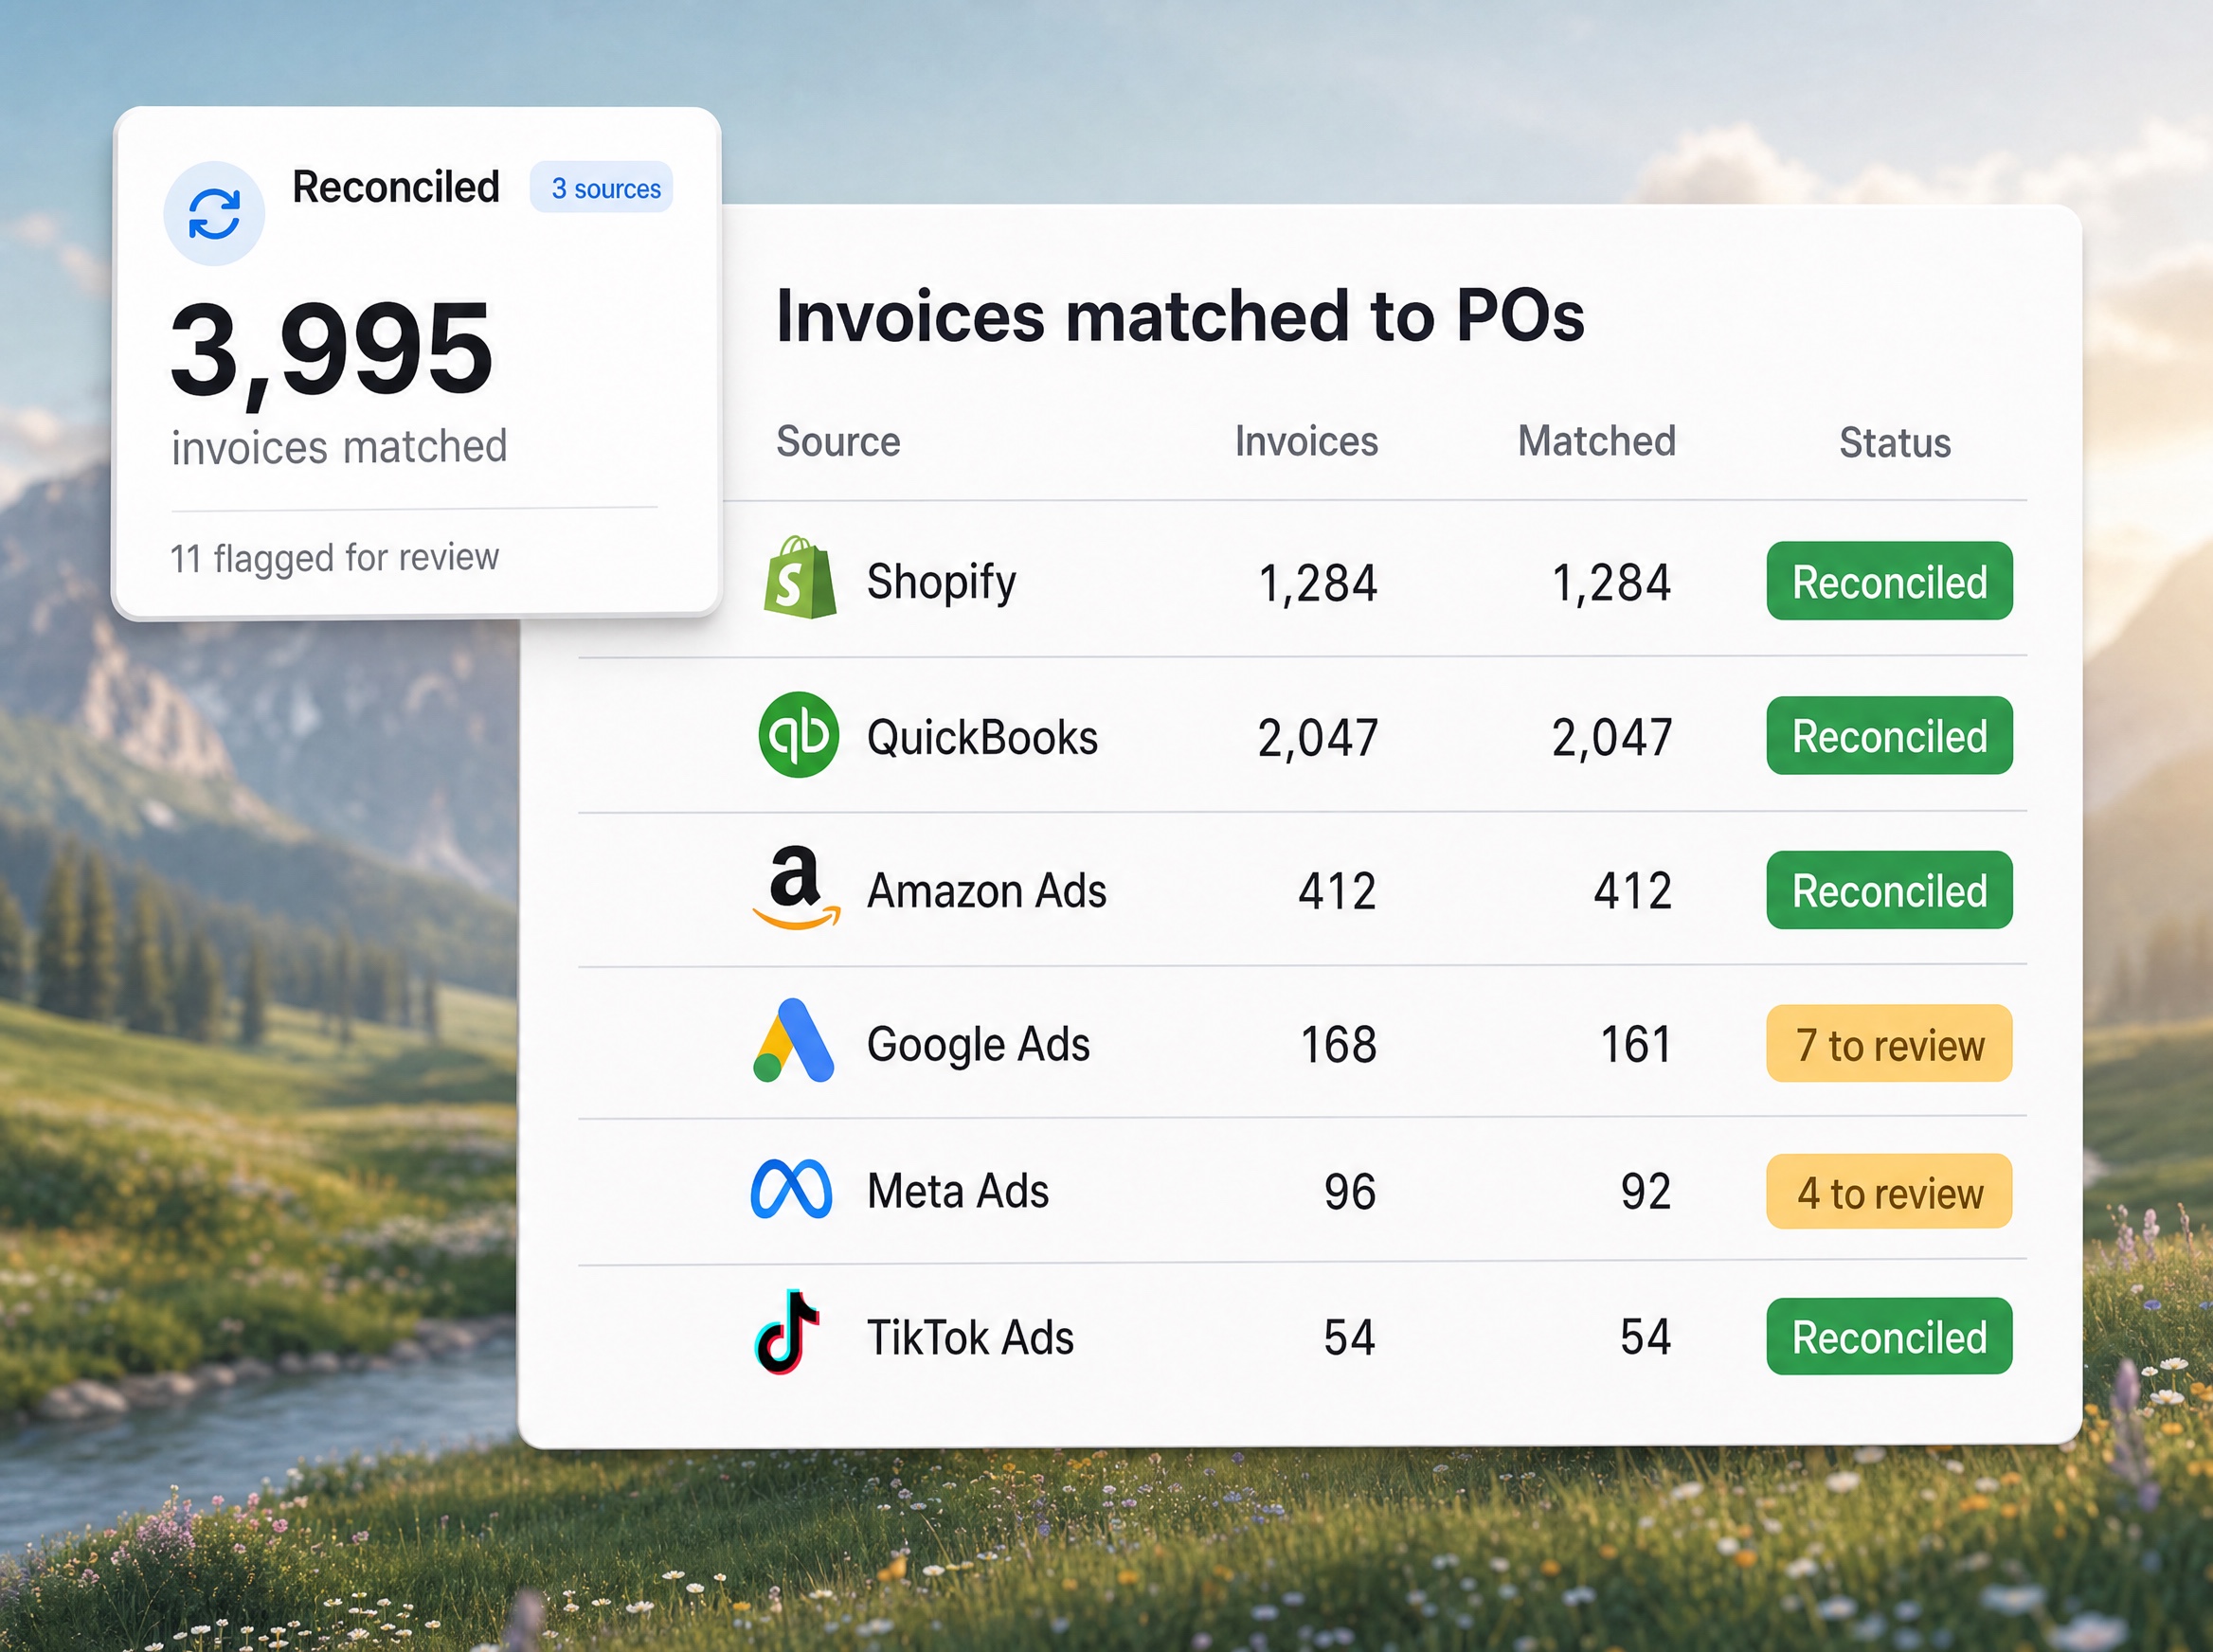Select the Google Ads source name
The image size is (2213, 1652).
click(x=978, y=1045)
